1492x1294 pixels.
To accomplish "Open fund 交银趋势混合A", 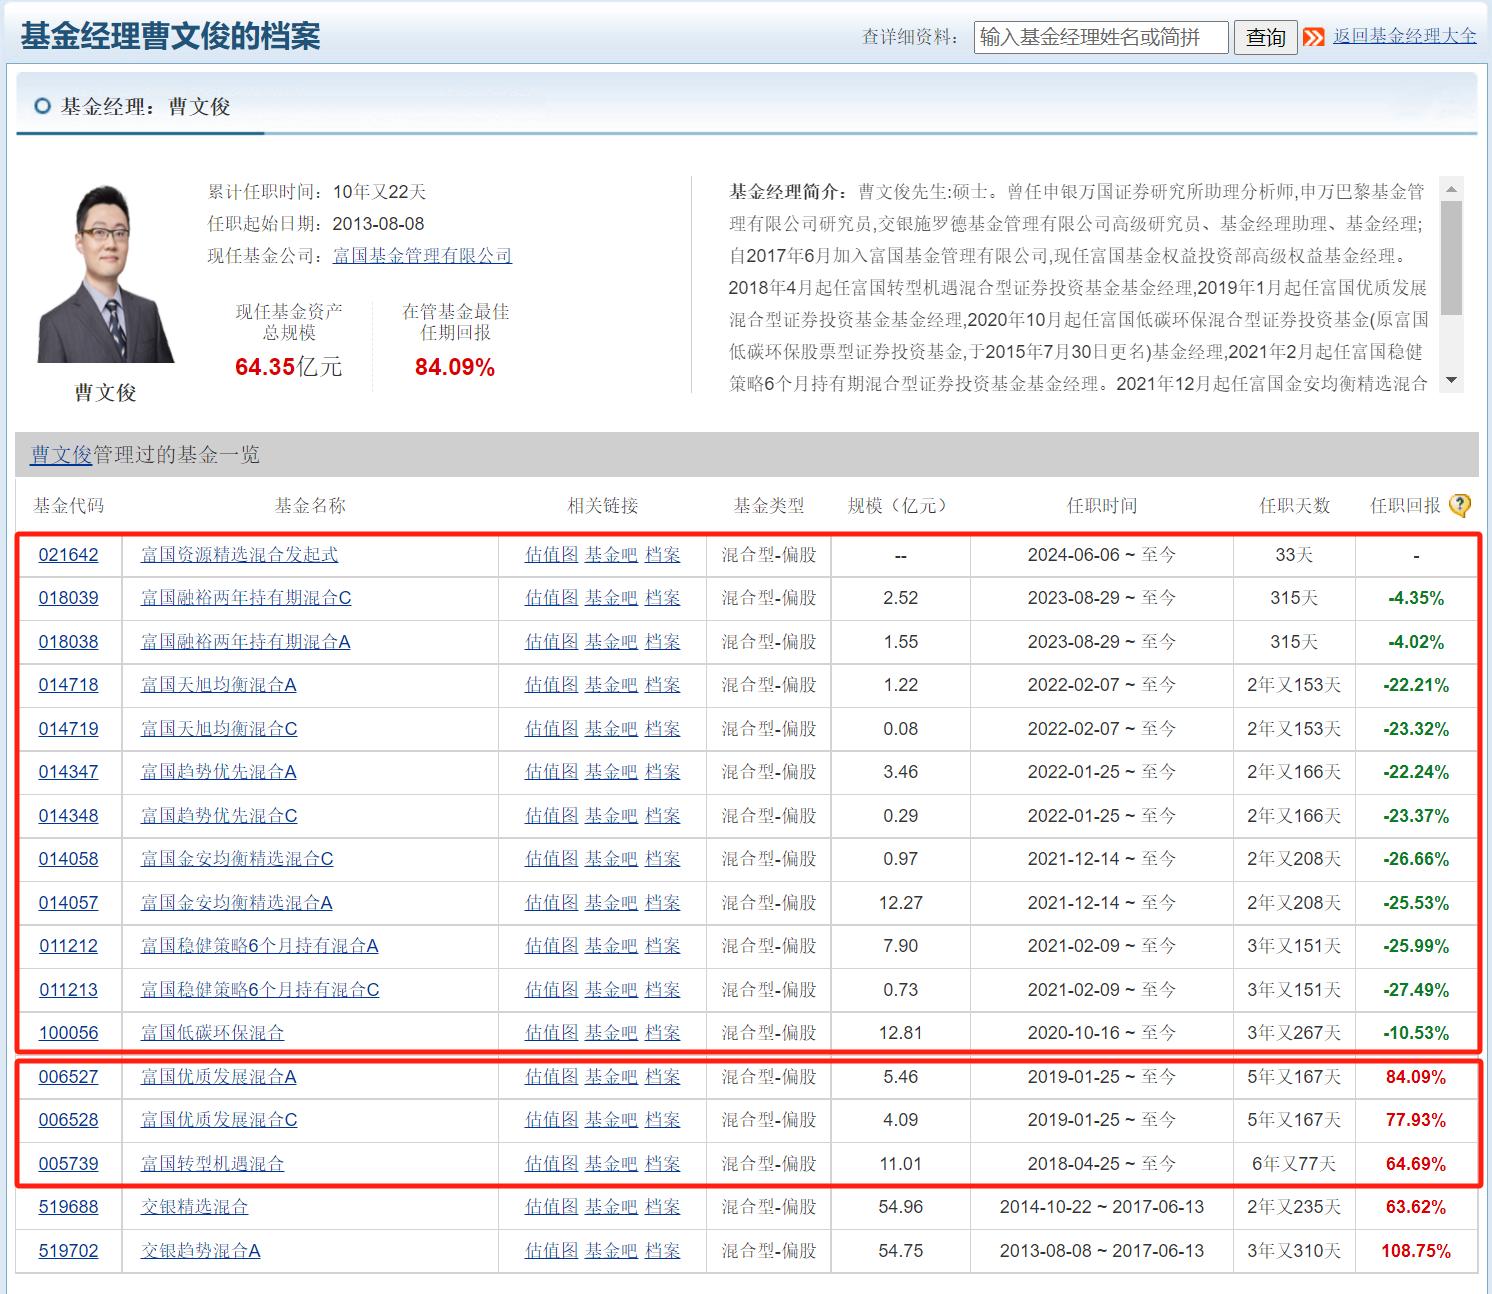I will click(x=200, y=1251).
